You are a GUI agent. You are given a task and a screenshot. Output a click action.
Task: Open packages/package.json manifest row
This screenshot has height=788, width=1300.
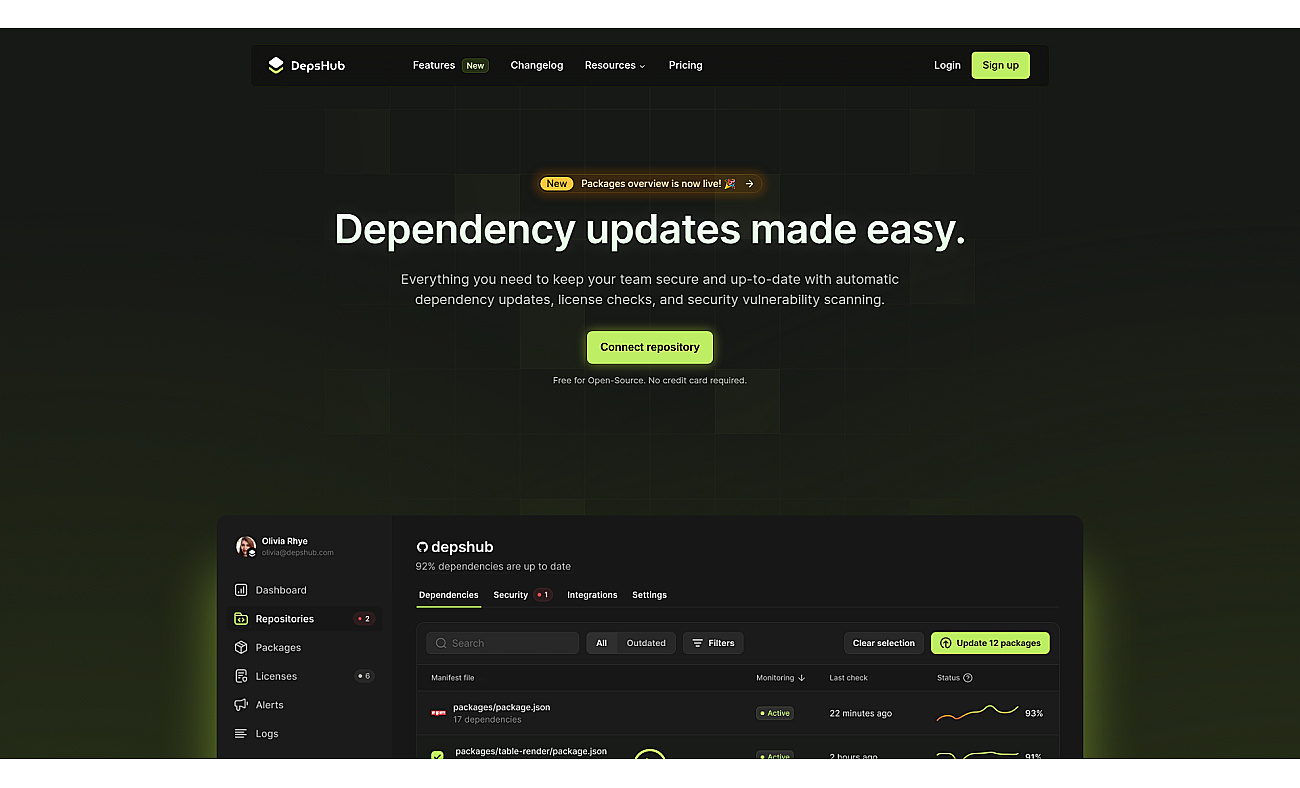(x=738, y=713)
